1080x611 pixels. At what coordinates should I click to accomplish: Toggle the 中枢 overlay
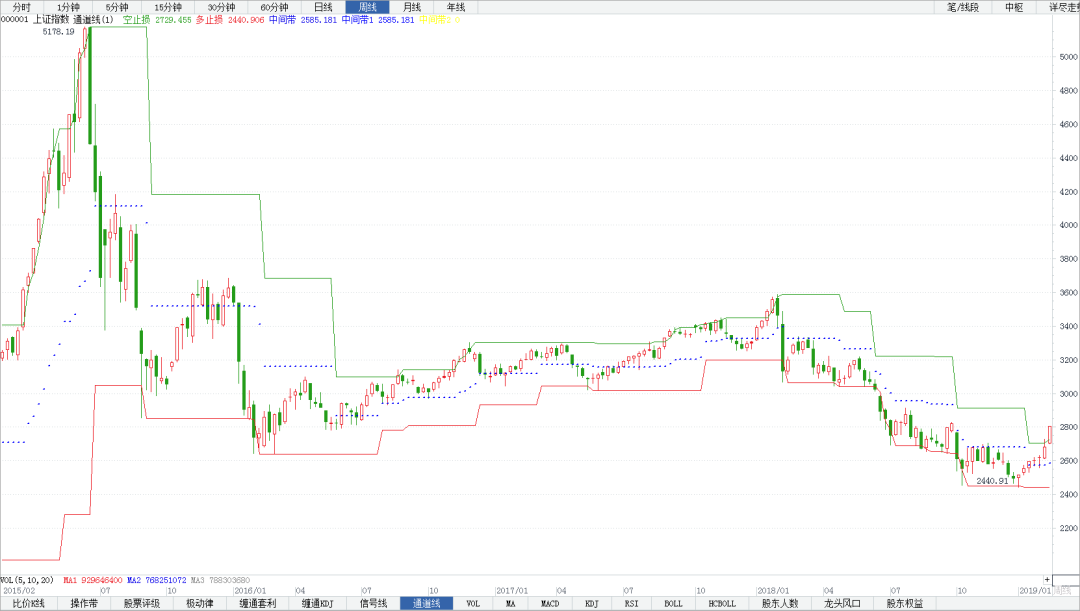coord(1014,7)
